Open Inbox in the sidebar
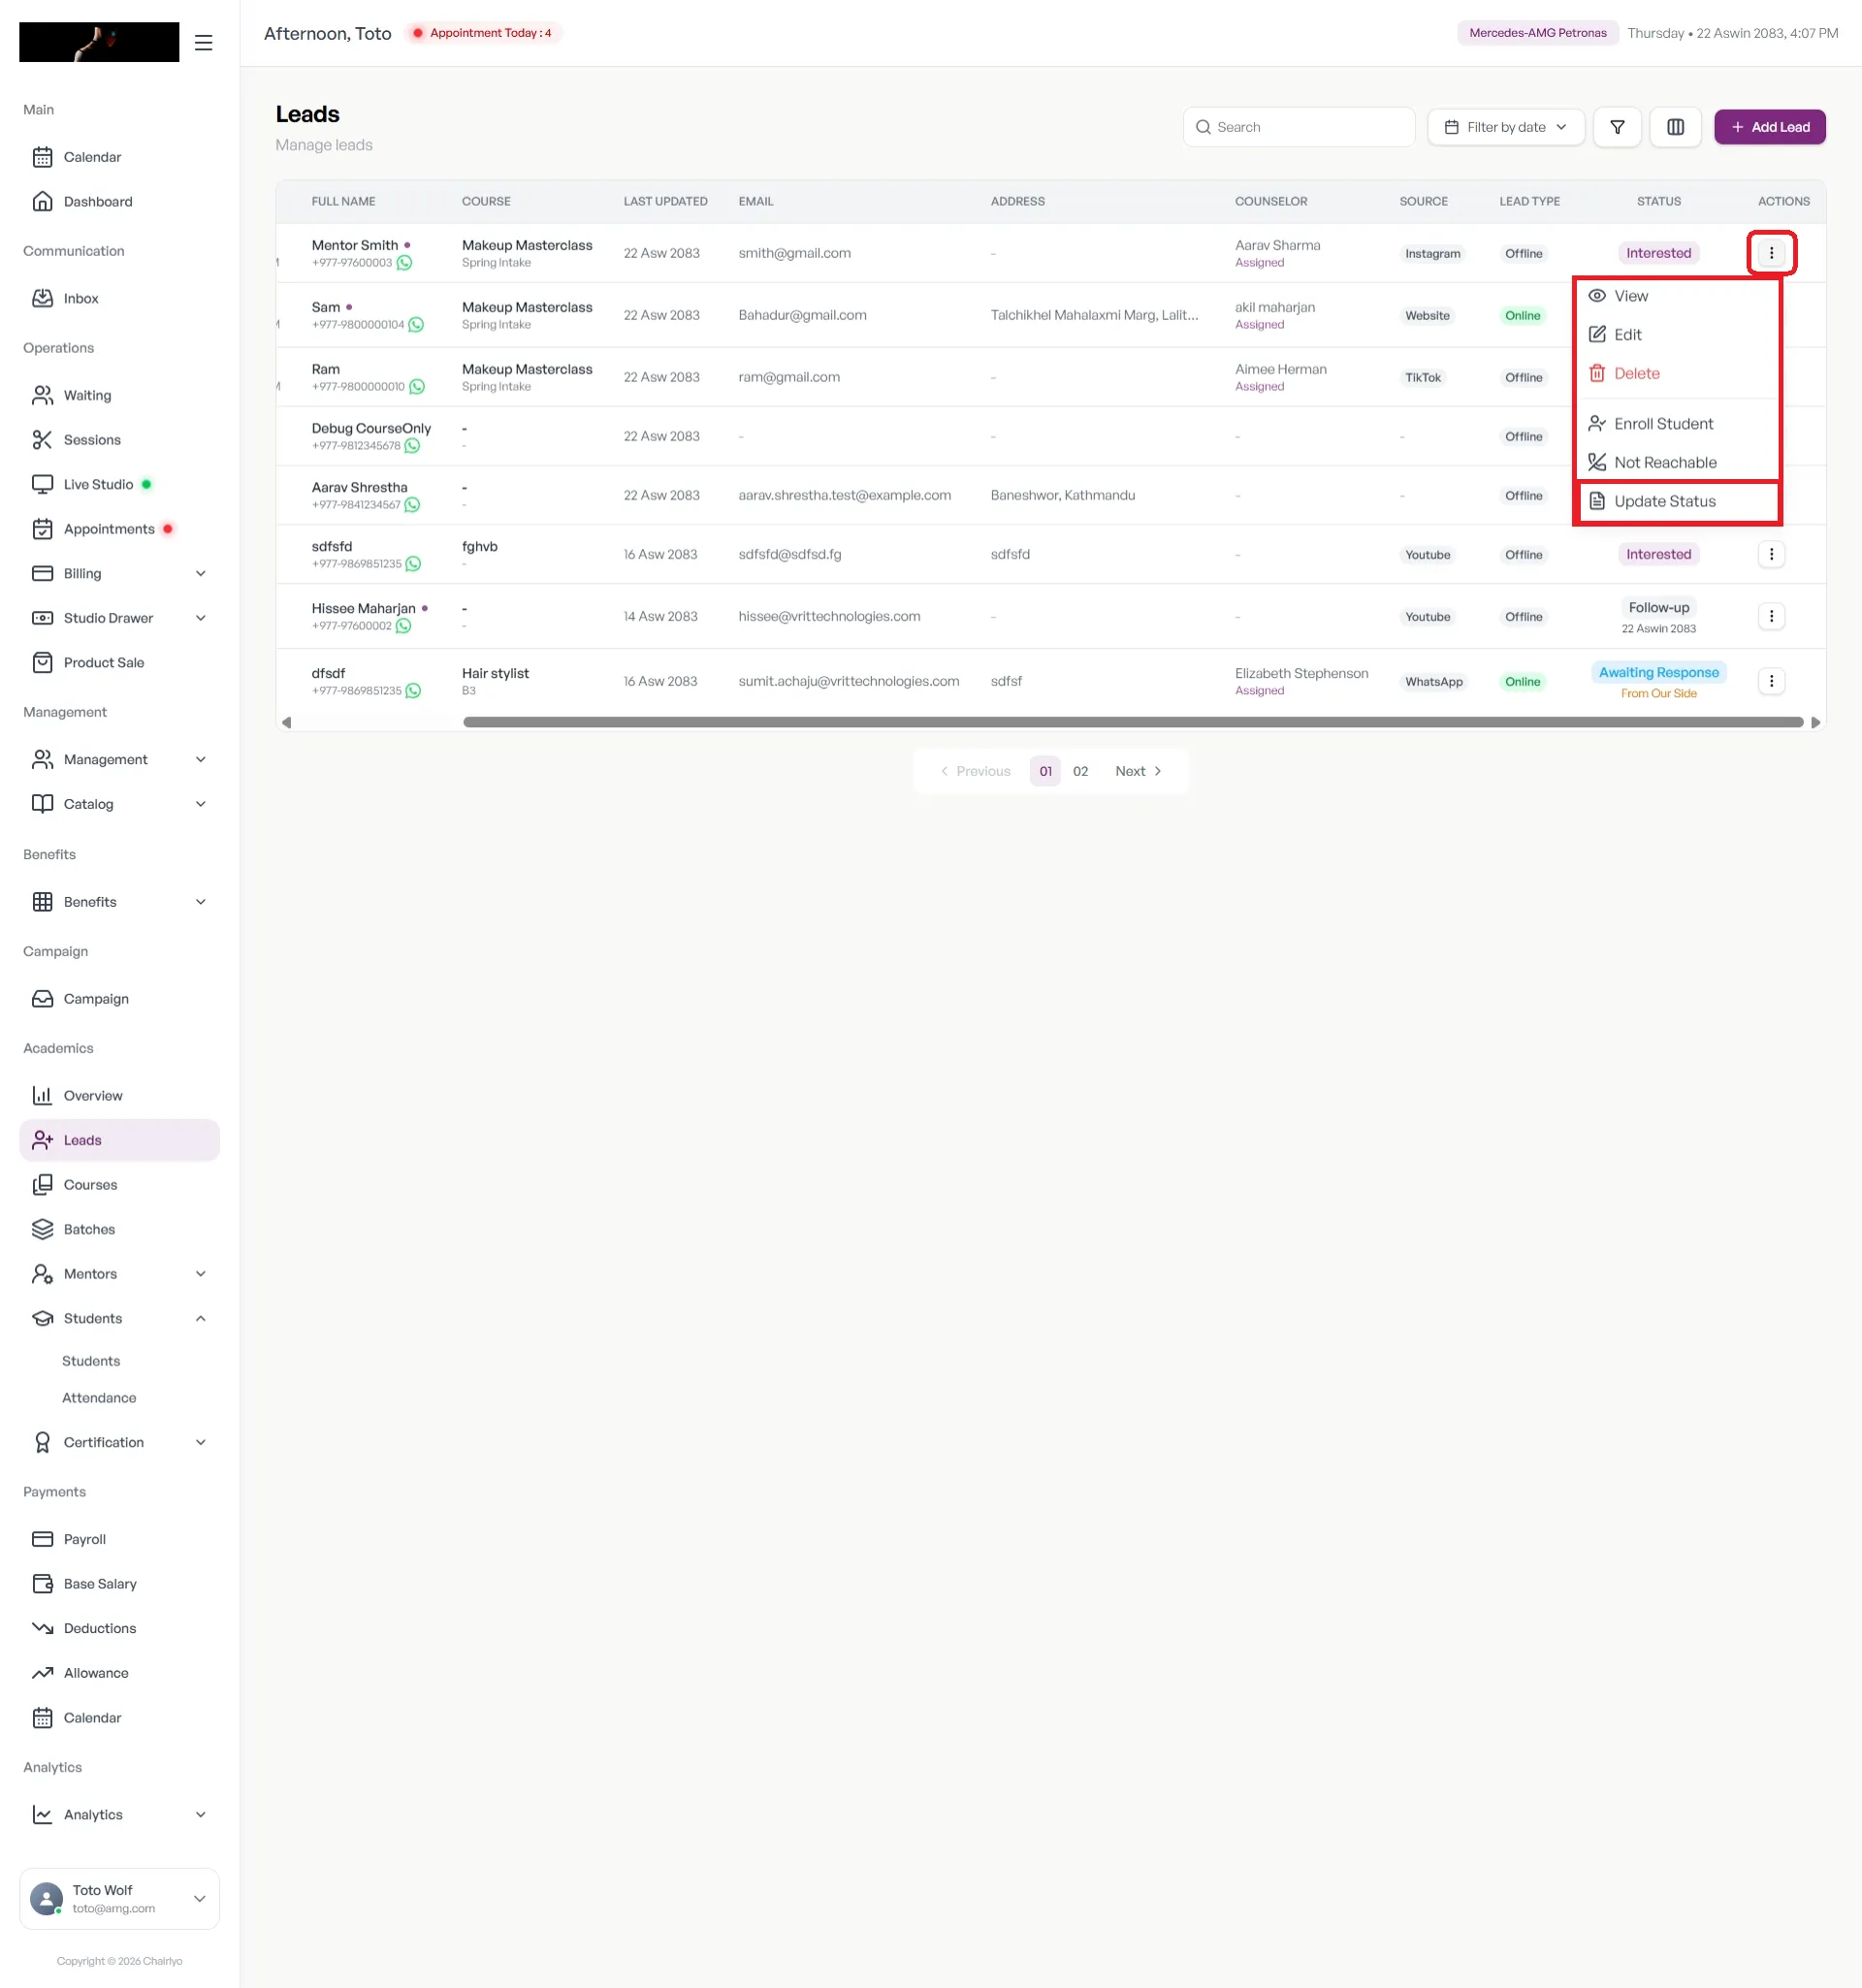 pos(119,298)
